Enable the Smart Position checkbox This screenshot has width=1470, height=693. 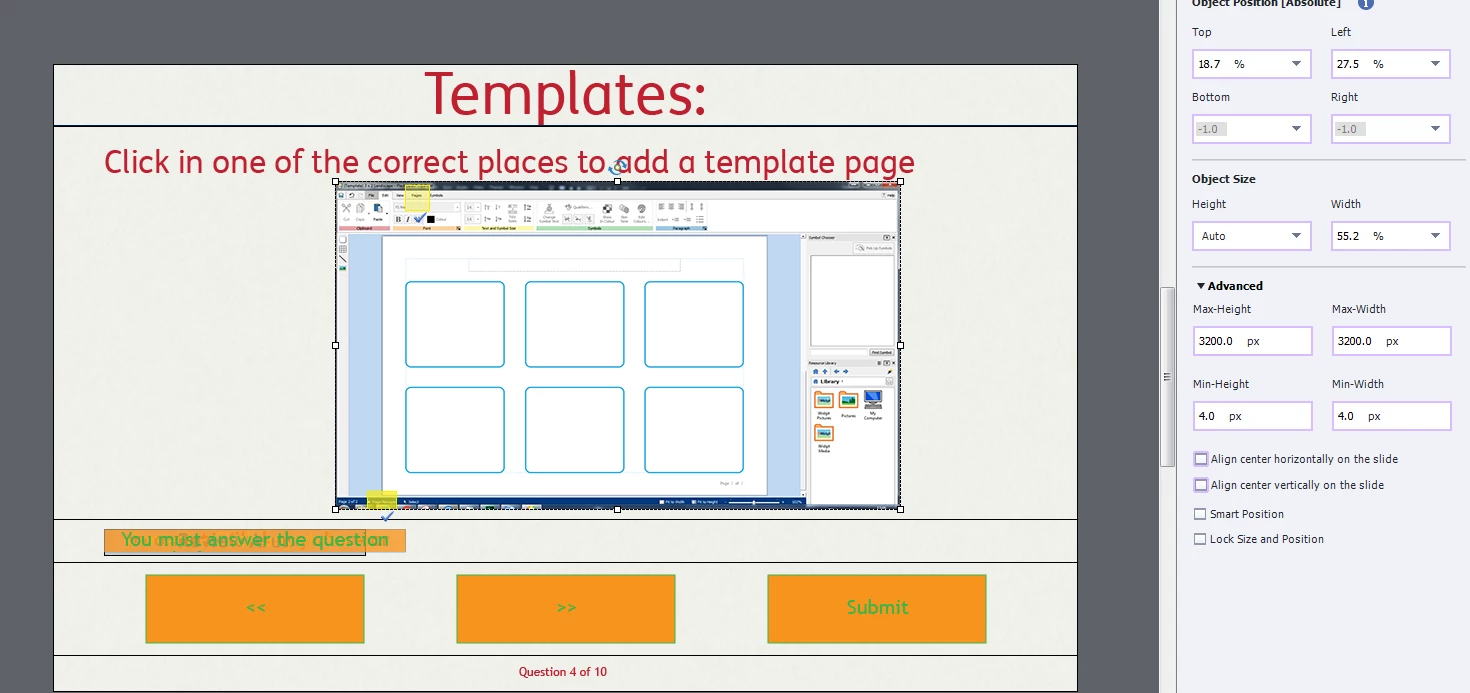coord(1200,514)
